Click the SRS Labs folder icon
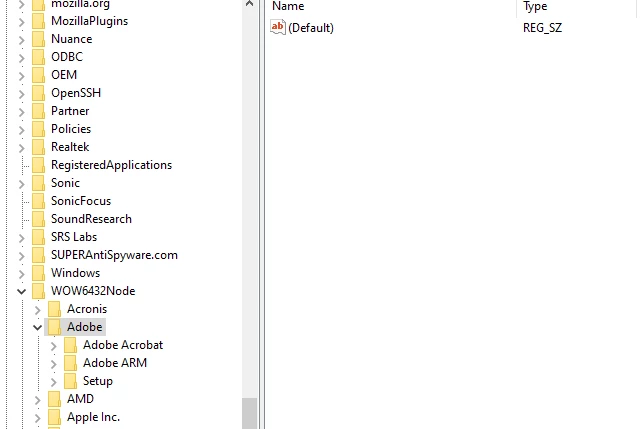This screenshot has width=640, height=429. tap(38, 237)
